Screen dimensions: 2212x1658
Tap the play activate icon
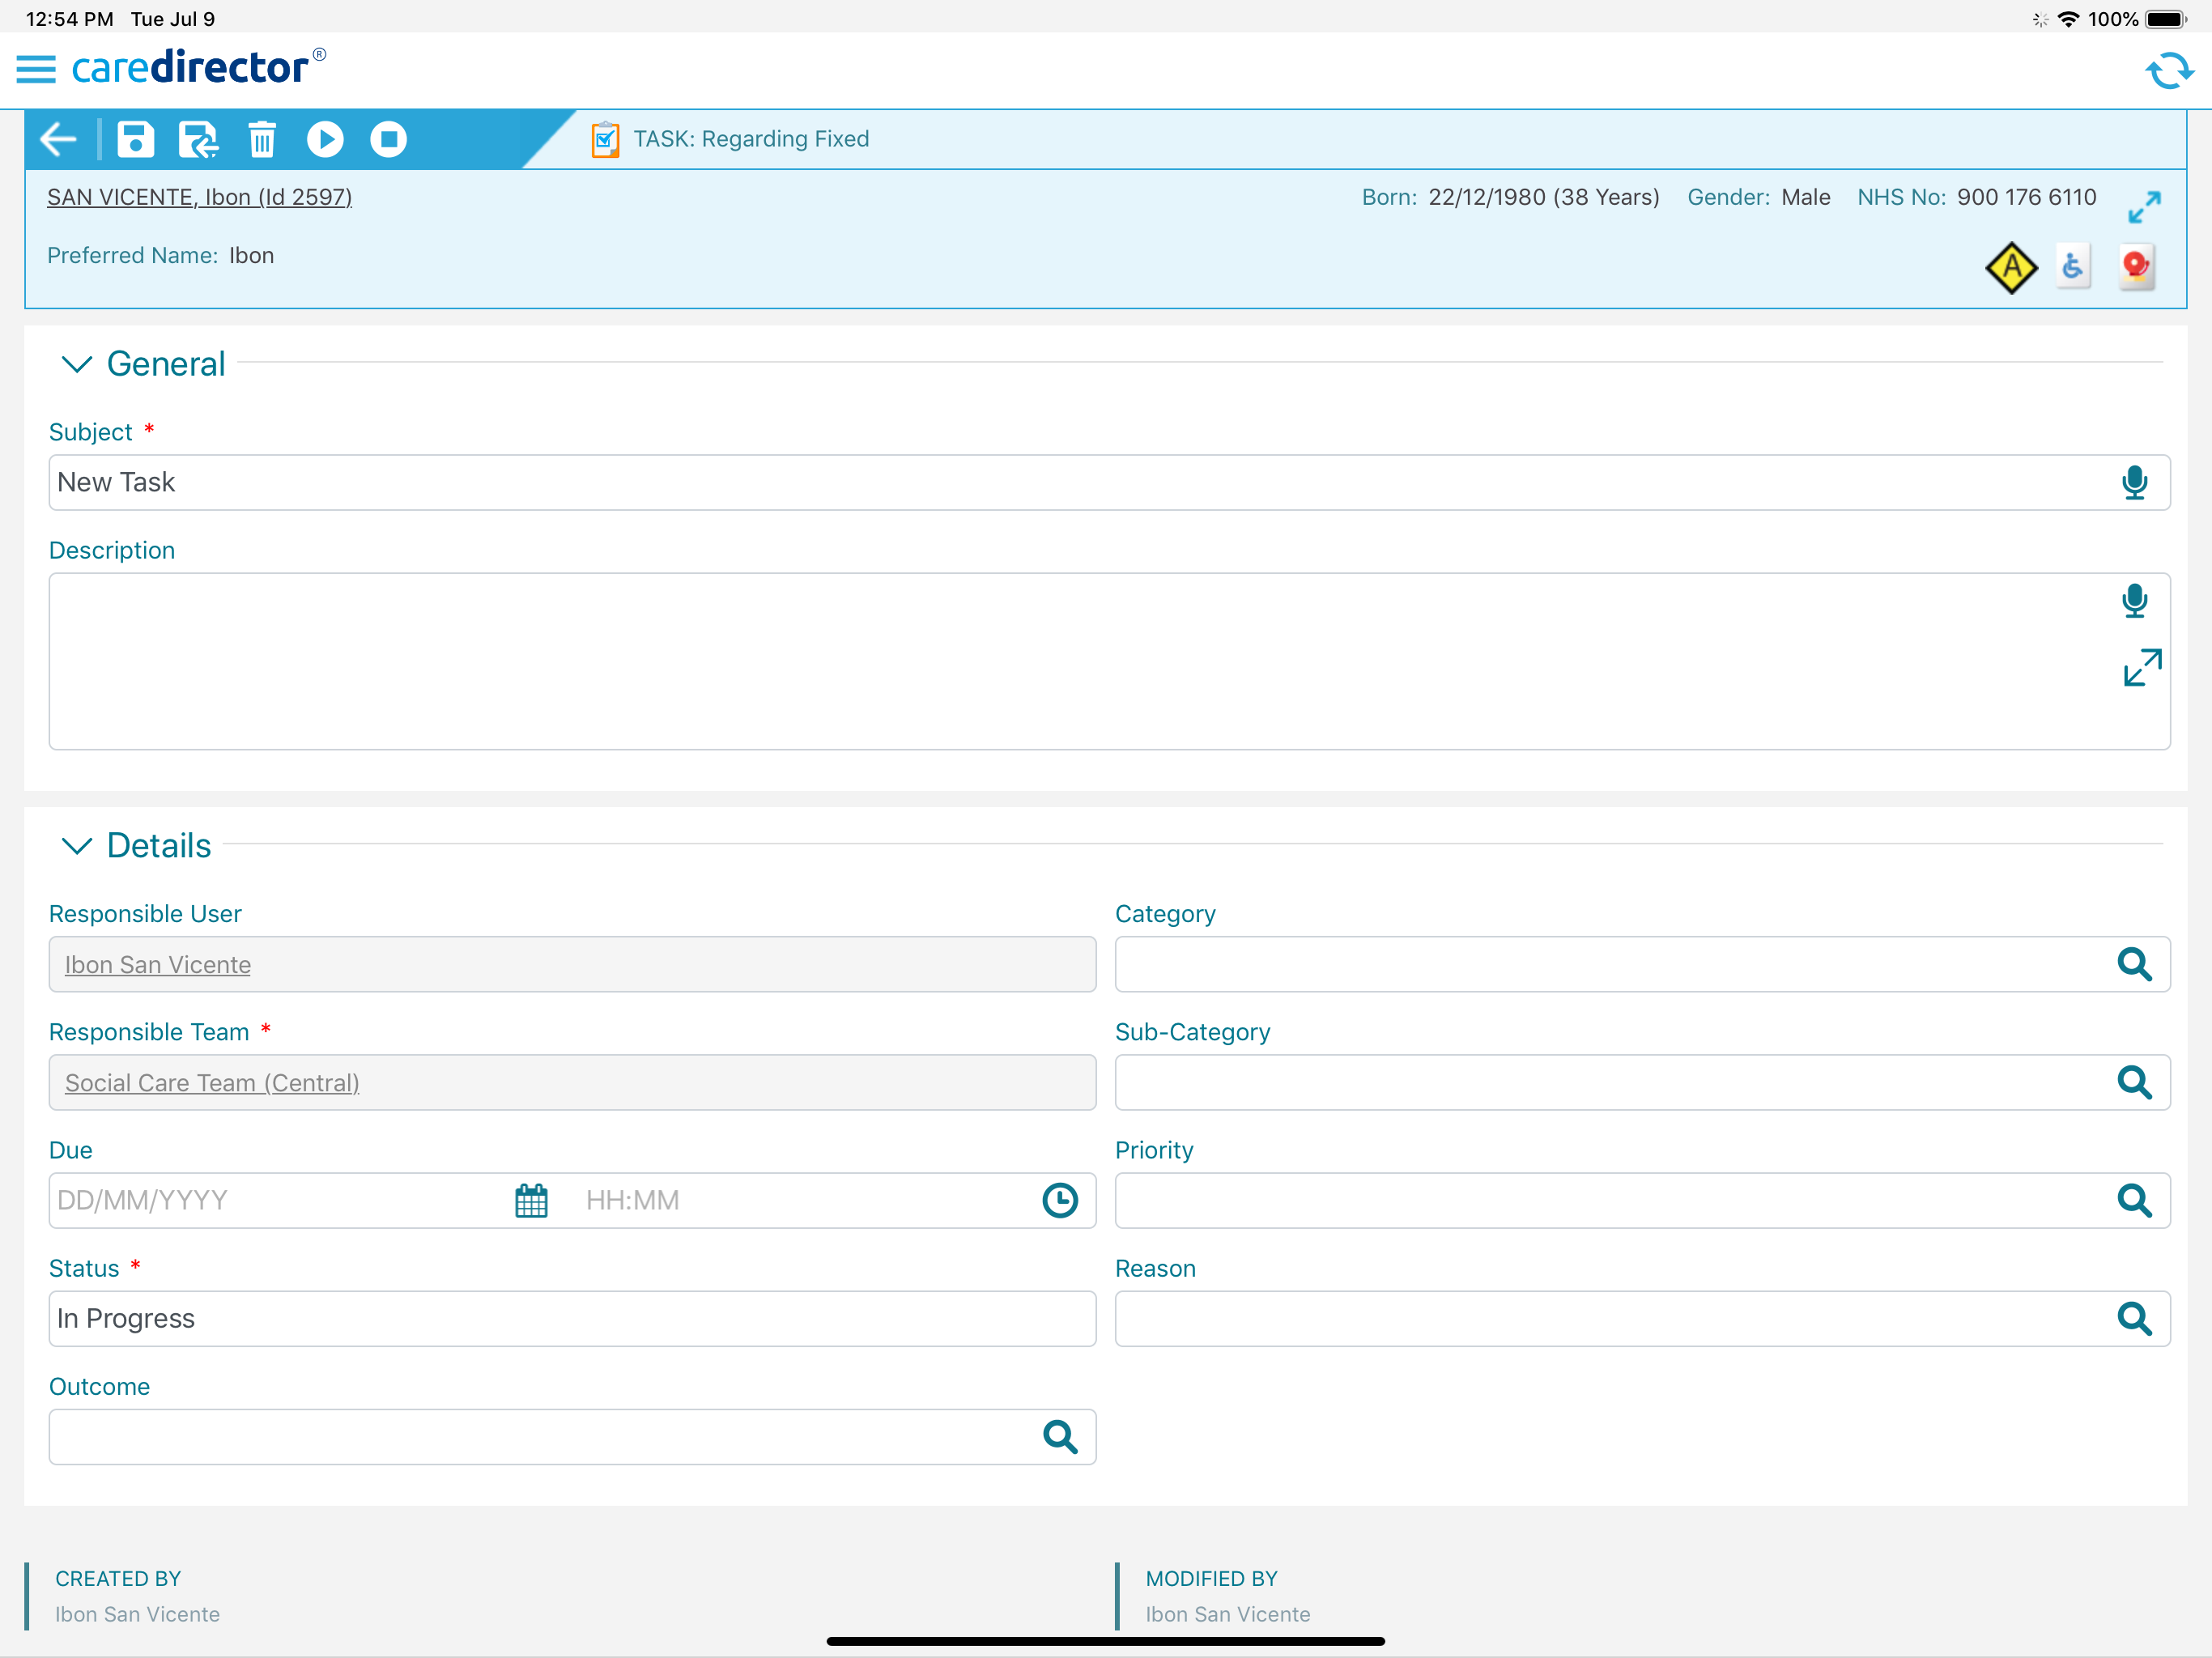pos(325,139)
